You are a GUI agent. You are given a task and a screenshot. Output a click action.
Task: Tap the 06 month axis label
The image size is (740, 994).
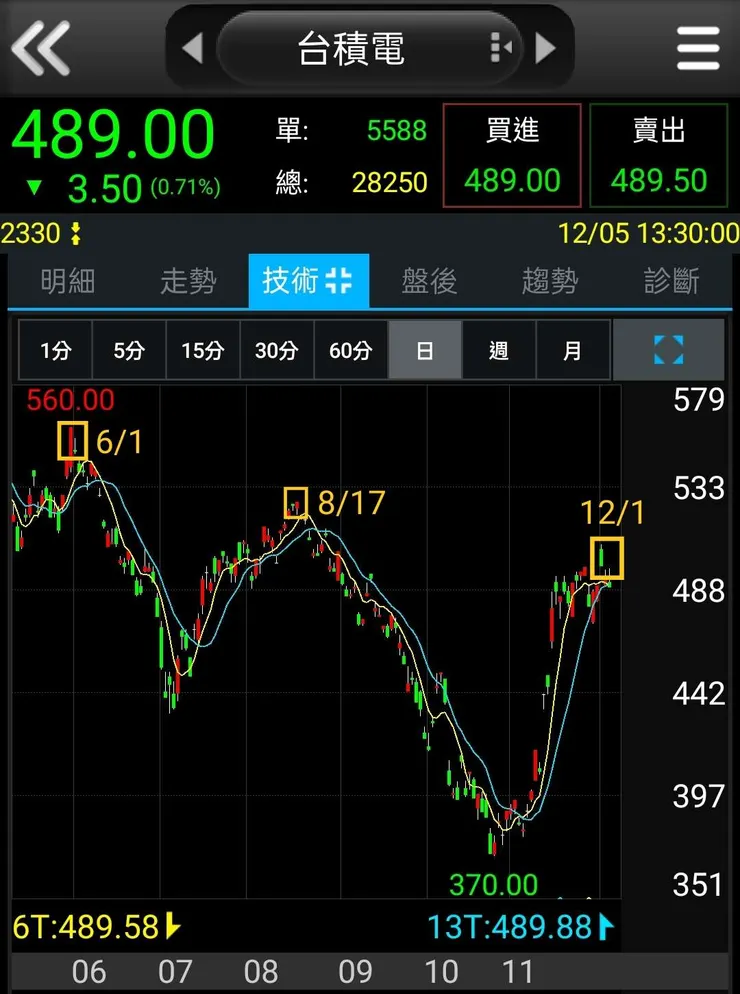[89, 972]
